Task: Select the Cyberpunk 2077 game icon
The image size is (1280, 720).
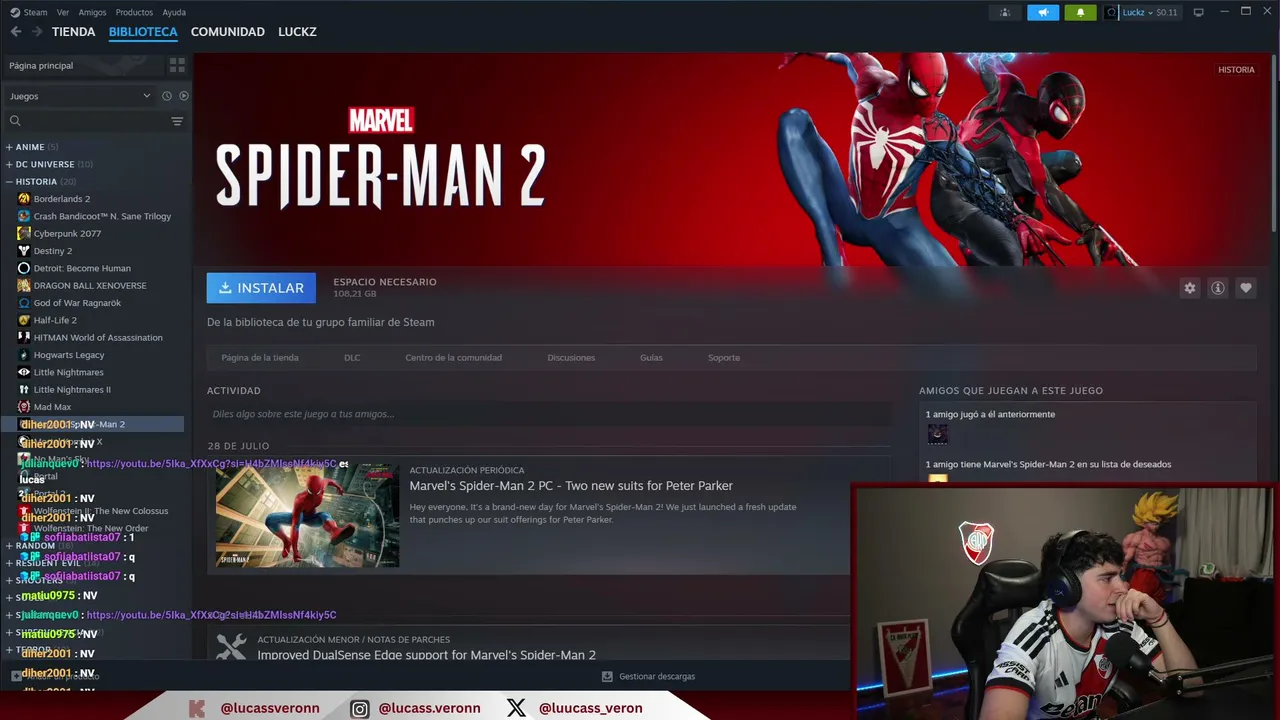Action: (24, 233)
